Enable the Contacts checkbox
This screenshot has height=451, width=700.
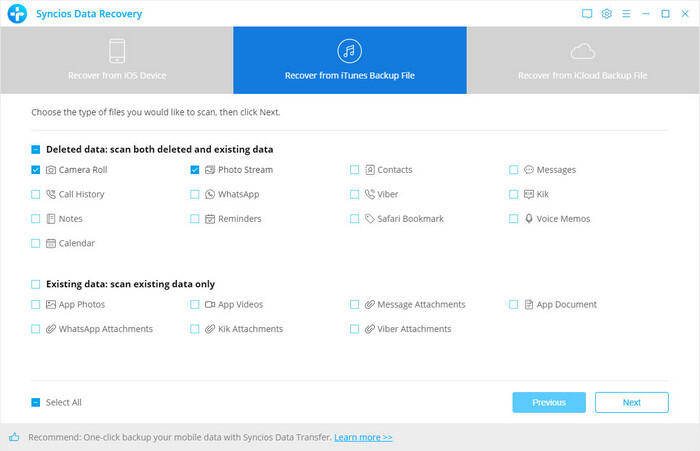(x=355, y=170)
